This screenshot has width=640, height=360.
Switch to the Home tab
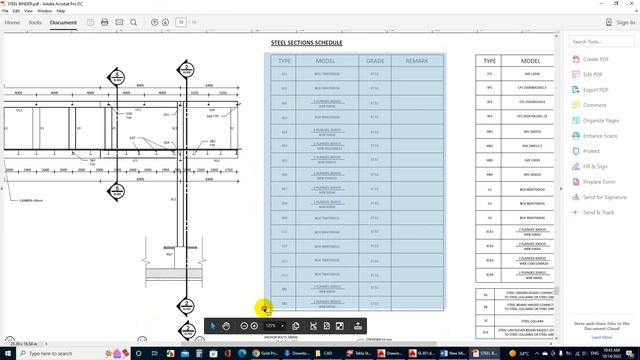pos(12,22)
